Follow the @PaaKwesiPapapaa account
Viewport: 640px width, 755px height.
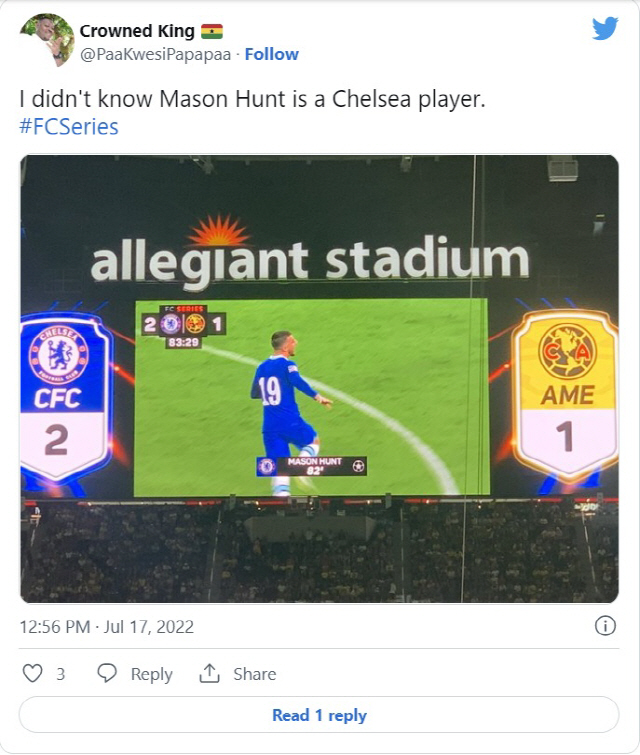[x=272, y=54]
